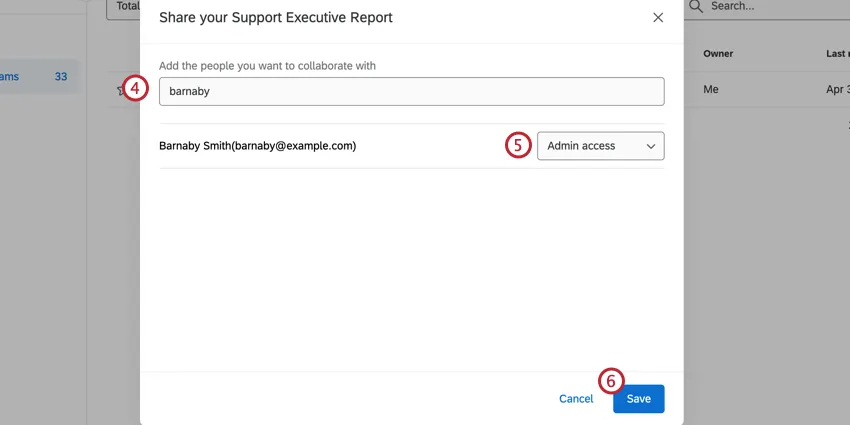This screenshot has height=425, width=850.
Task: Click the Cancel link
Action: [x=576, y=399]
